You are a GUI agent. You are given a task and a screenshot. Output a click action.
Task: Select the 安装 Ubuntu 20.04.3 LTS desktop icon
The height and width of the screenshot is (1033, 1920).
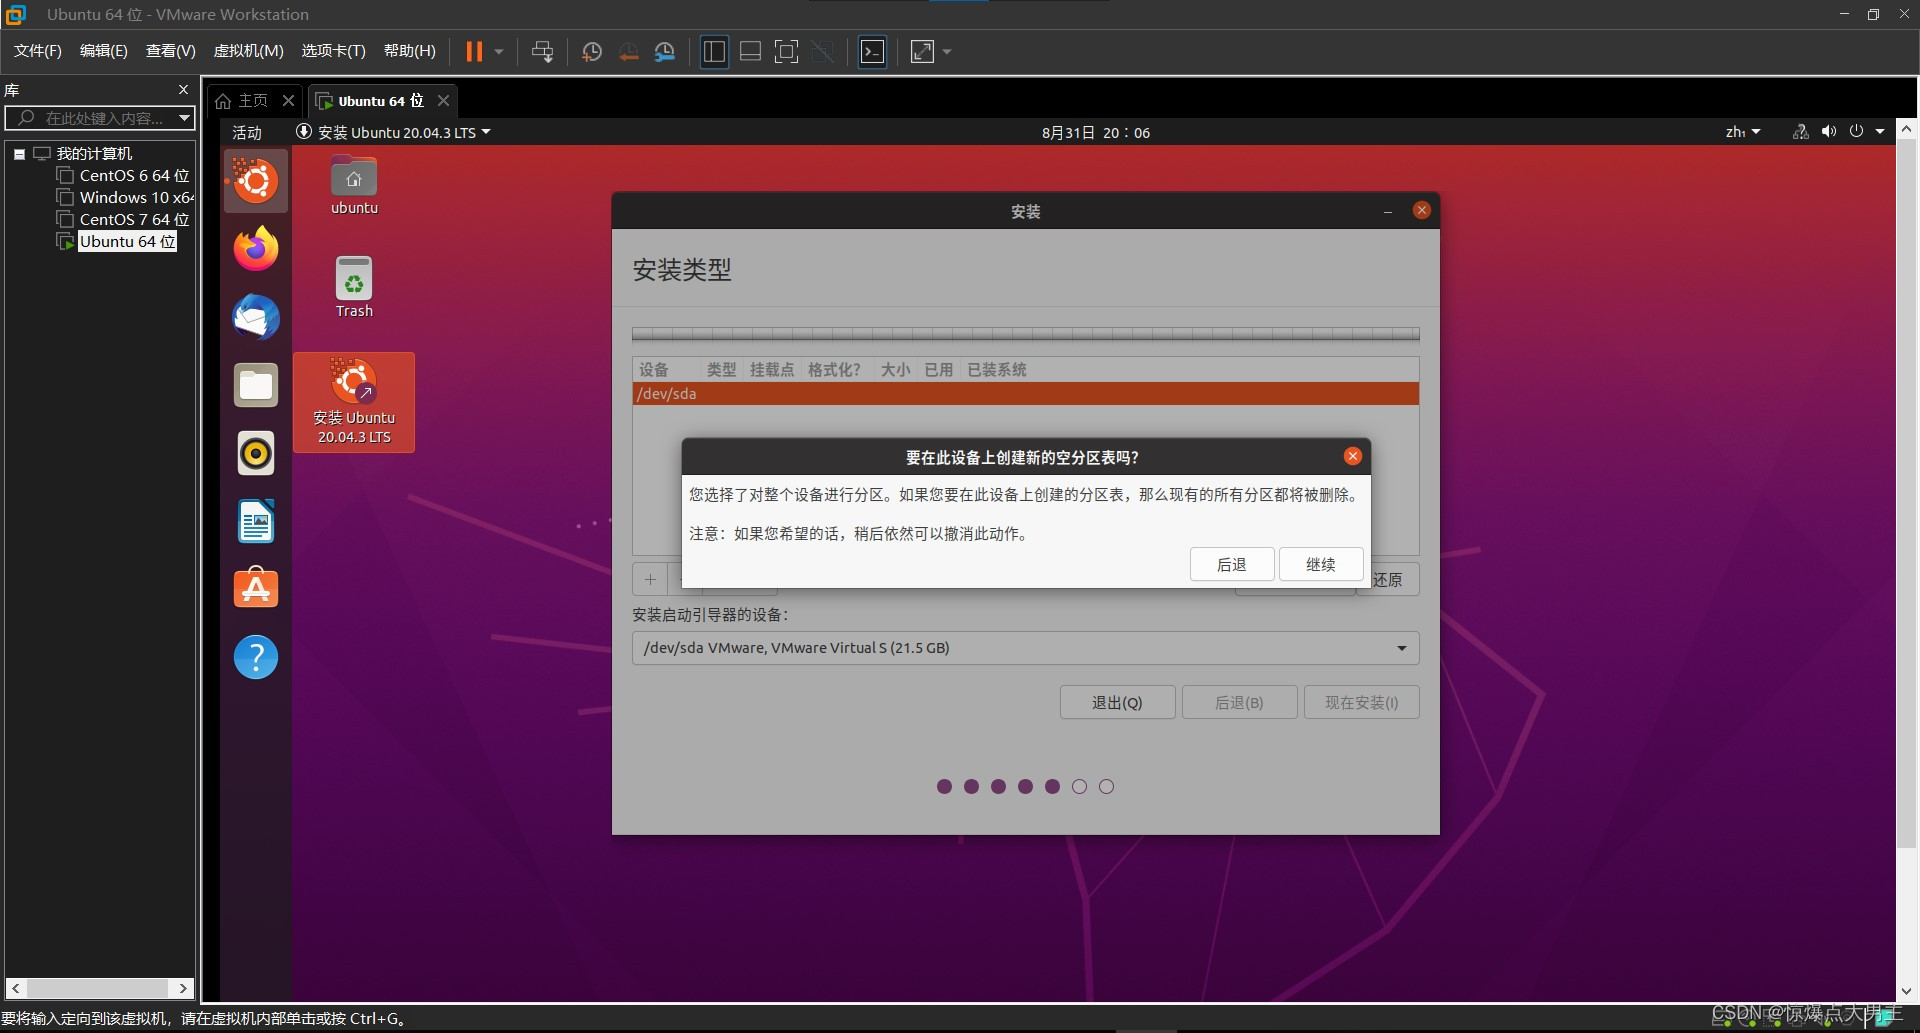pos(354,402)
